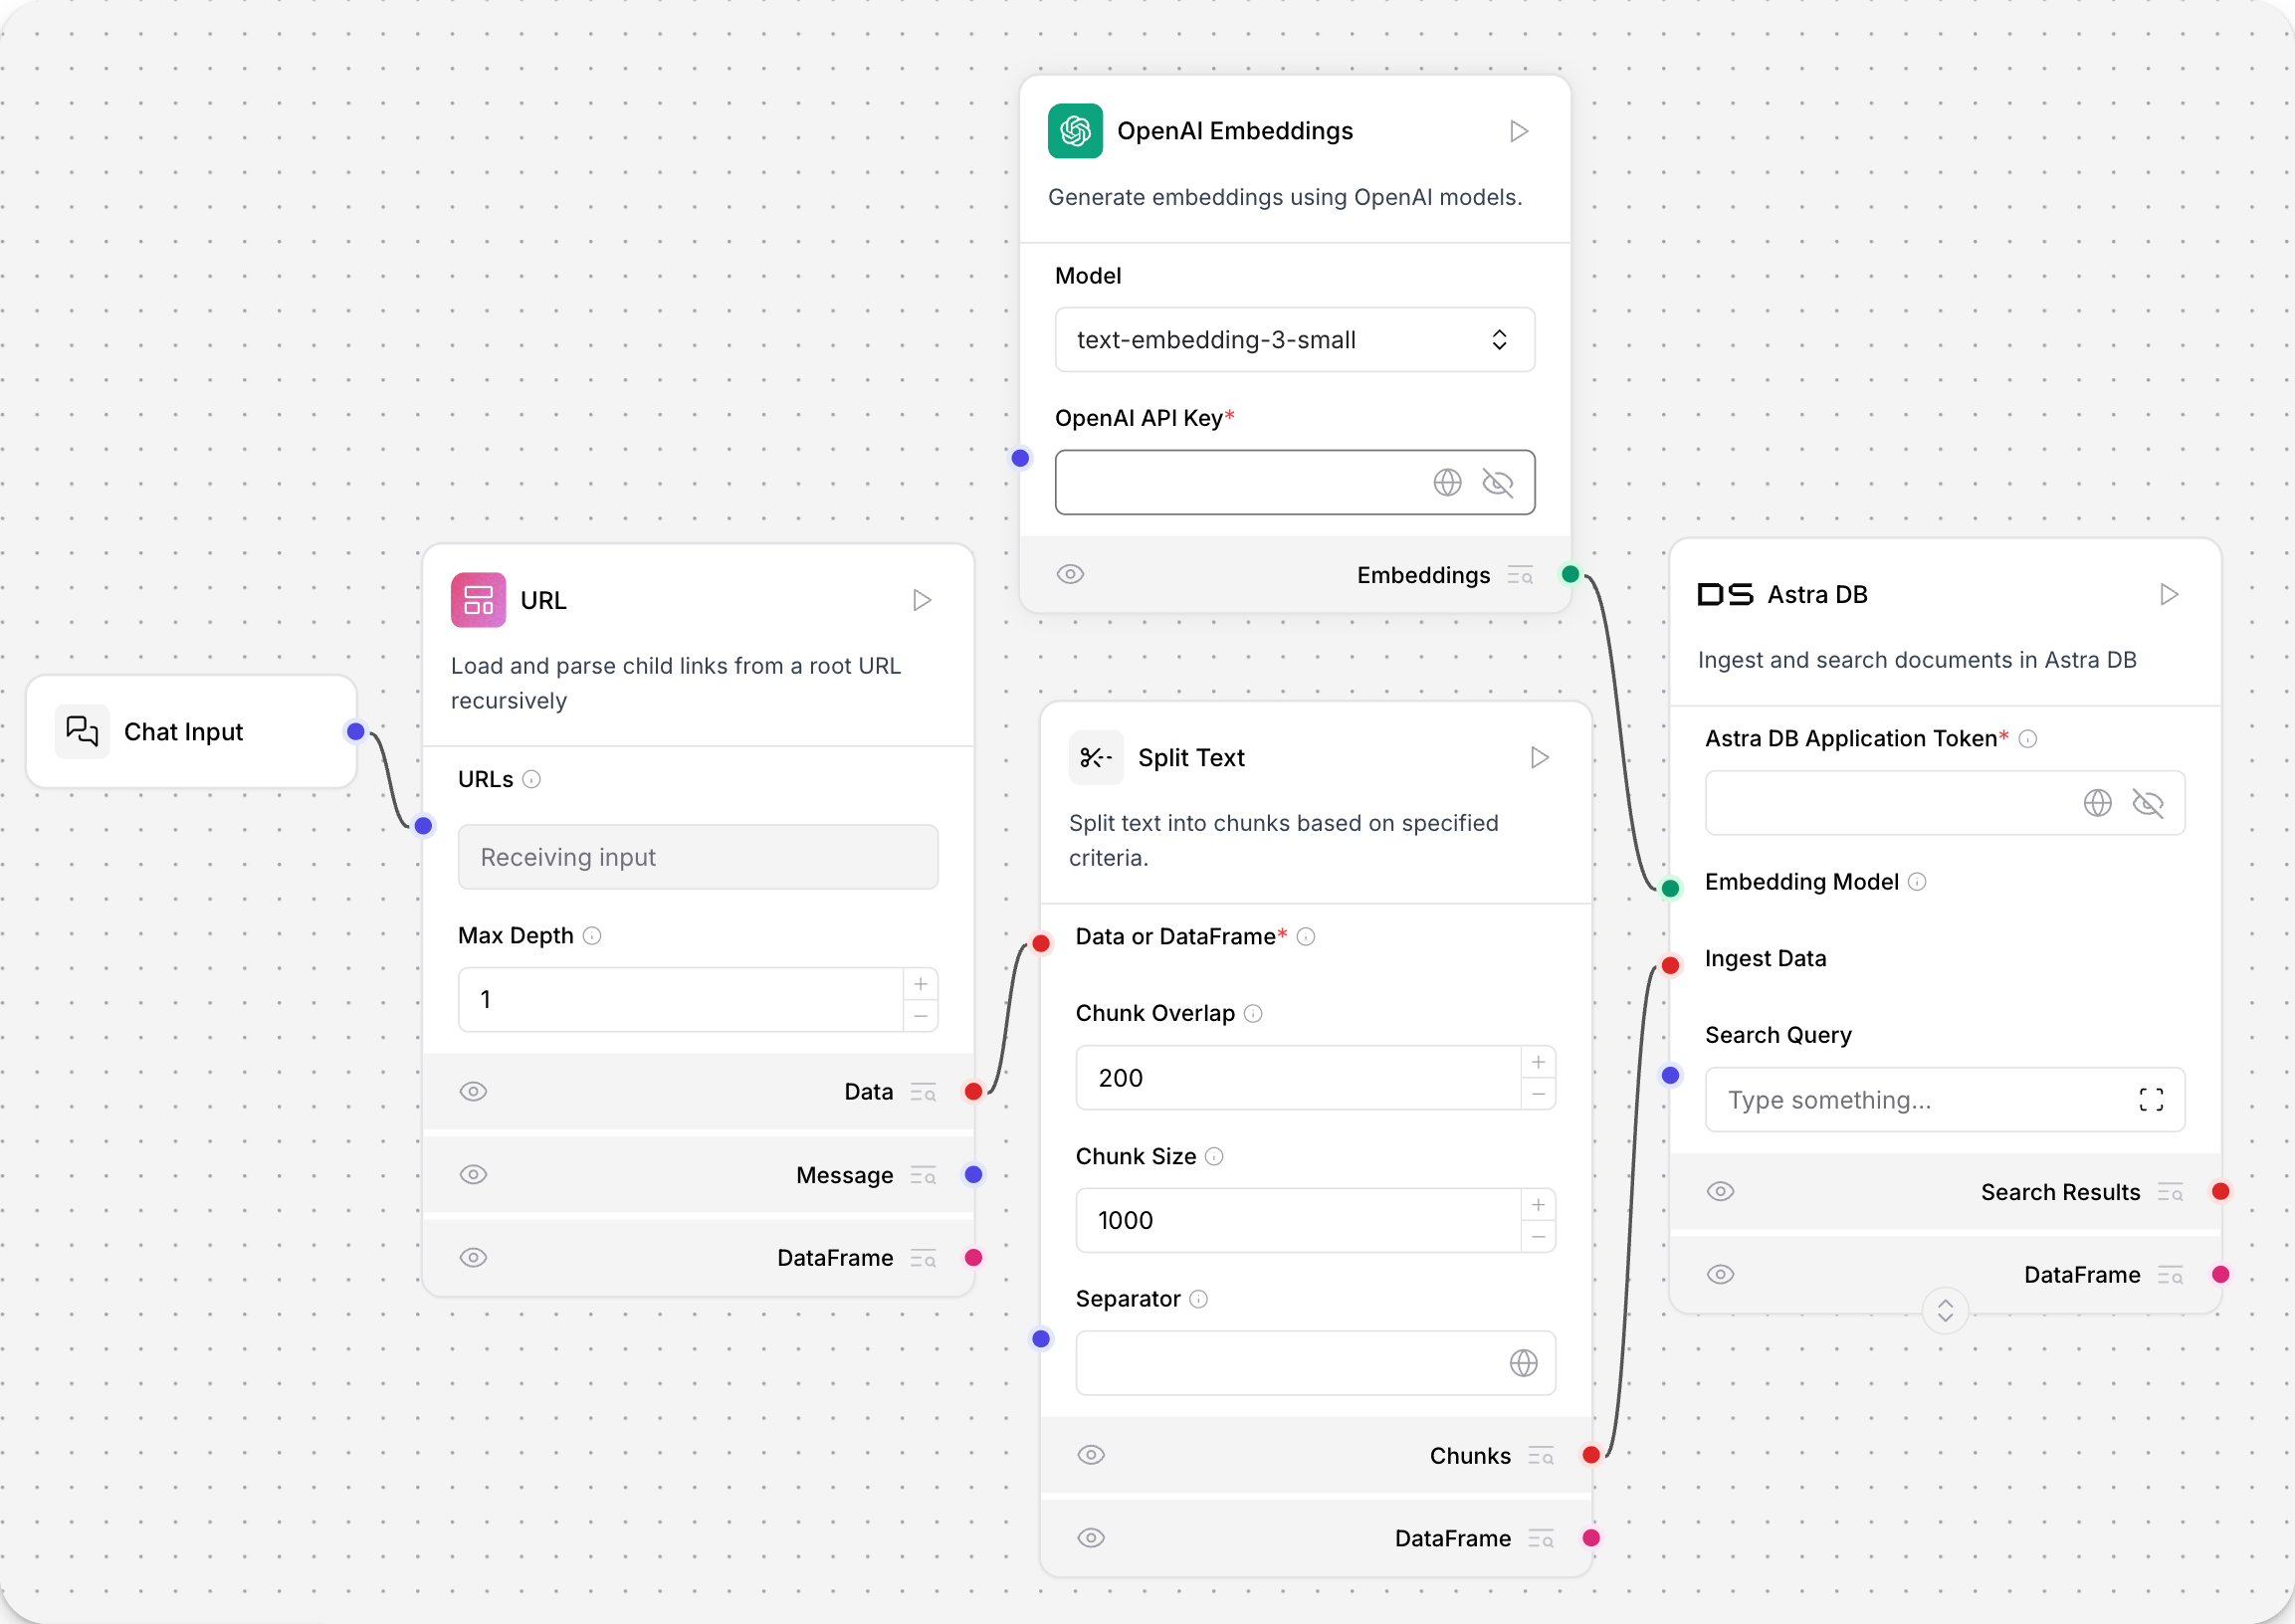Expand hidden Astra DB fields chevron
The height and width of the screenshot is (1624, 2295).
coord(1945,1311)
